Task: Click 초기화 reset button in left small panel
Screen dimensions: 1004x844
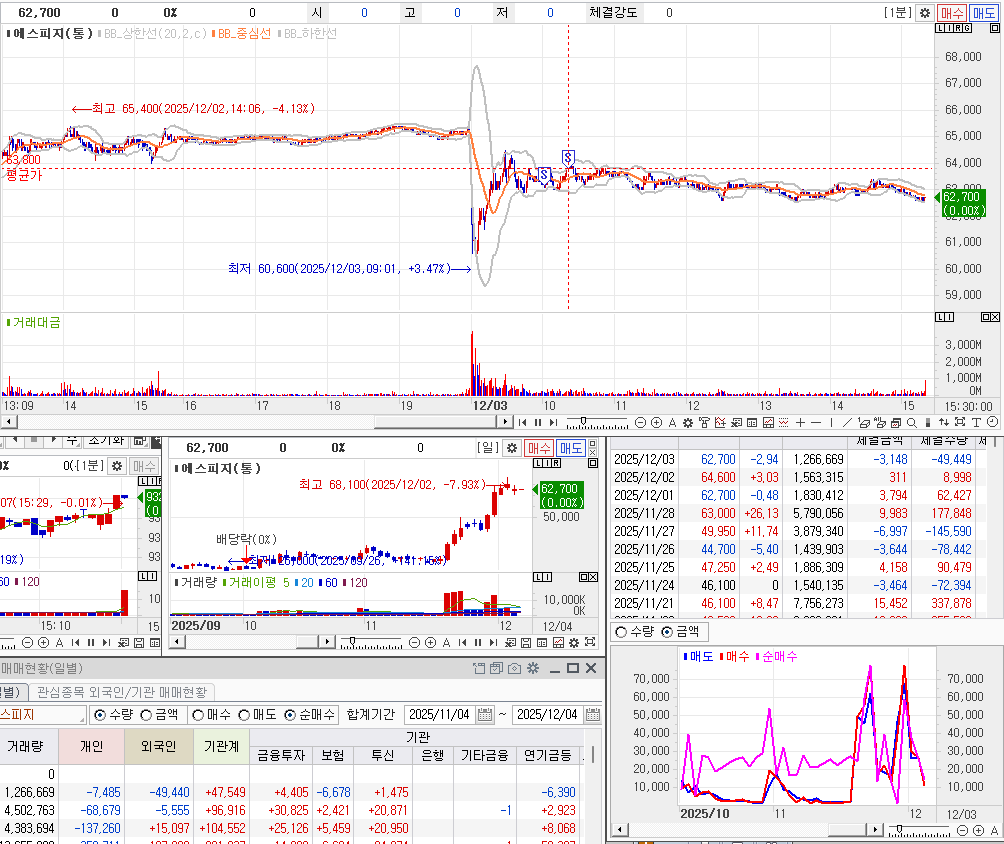Action: coord(106,441)
